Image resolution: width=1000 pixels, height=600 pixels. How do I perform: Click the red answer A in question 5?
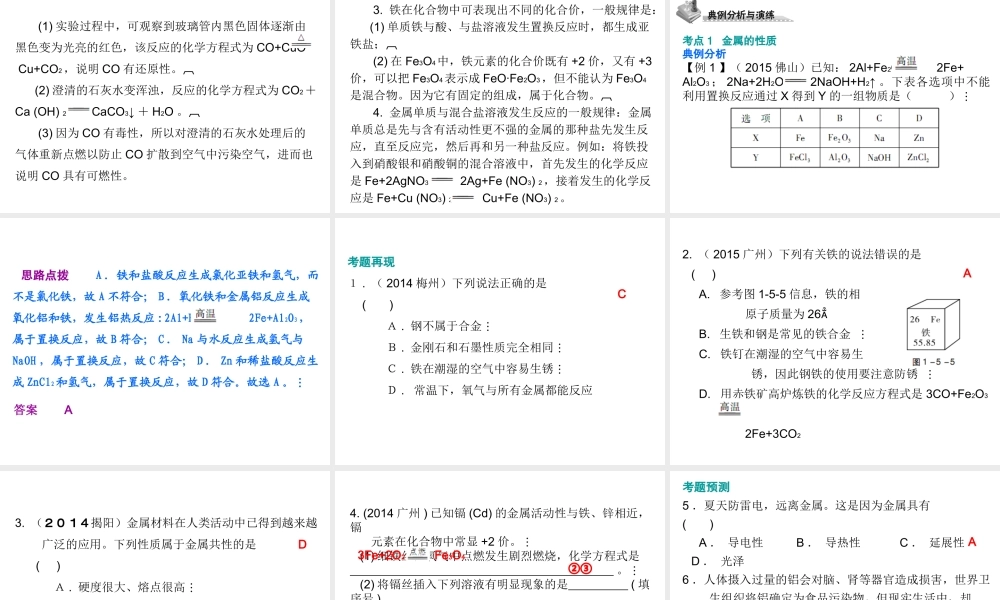coord(972,542)
